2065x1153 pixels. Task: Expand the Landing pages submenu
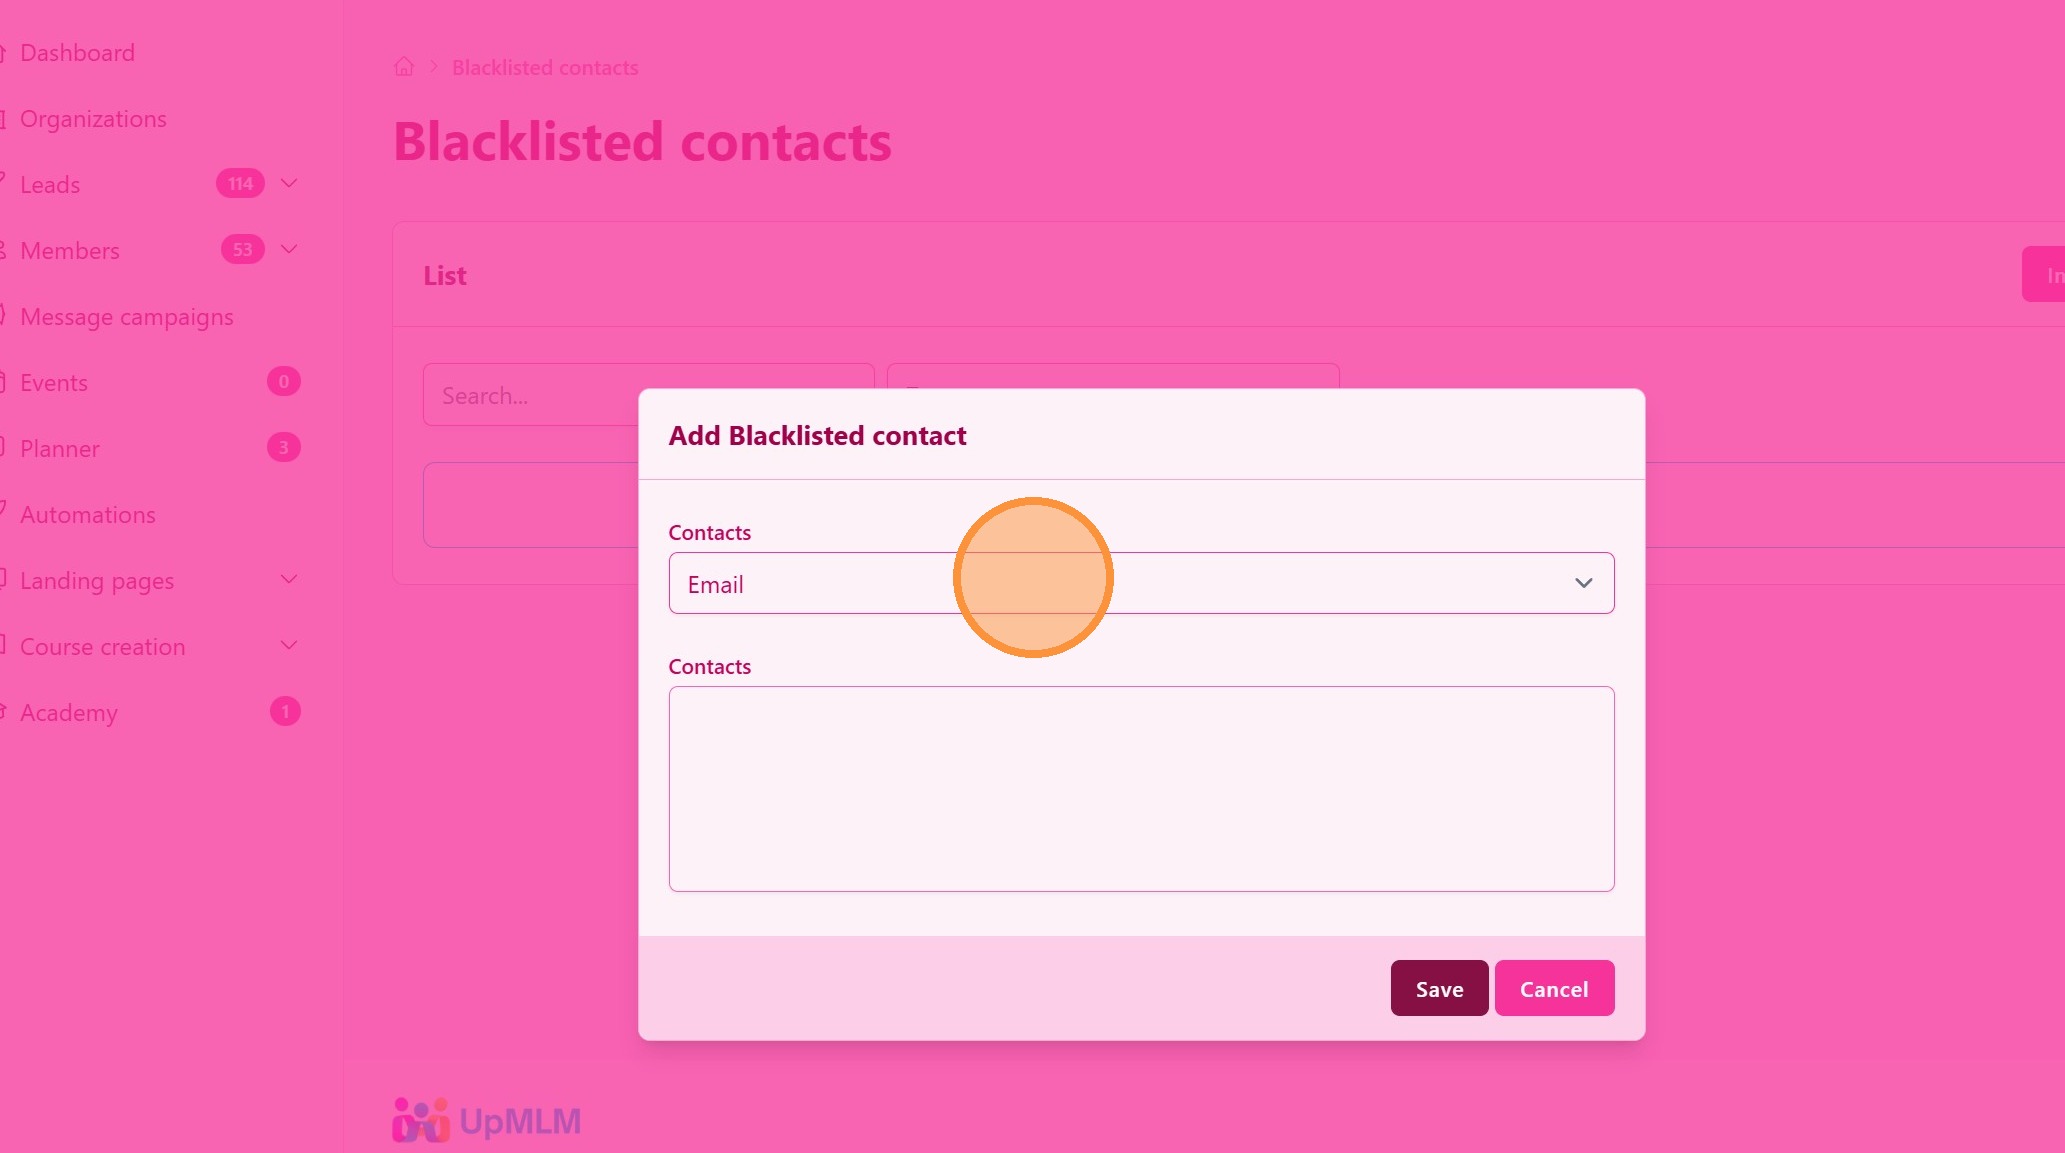pos(289,580)
